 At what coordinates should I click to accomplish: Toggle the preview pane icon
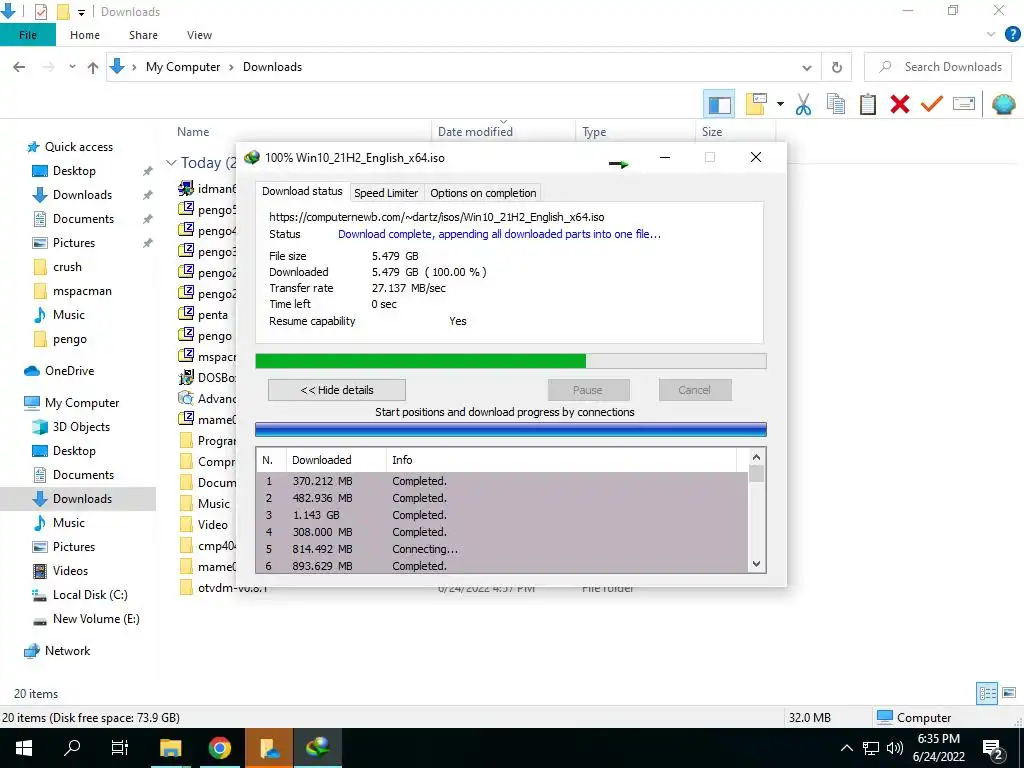(x=719, y=104)
